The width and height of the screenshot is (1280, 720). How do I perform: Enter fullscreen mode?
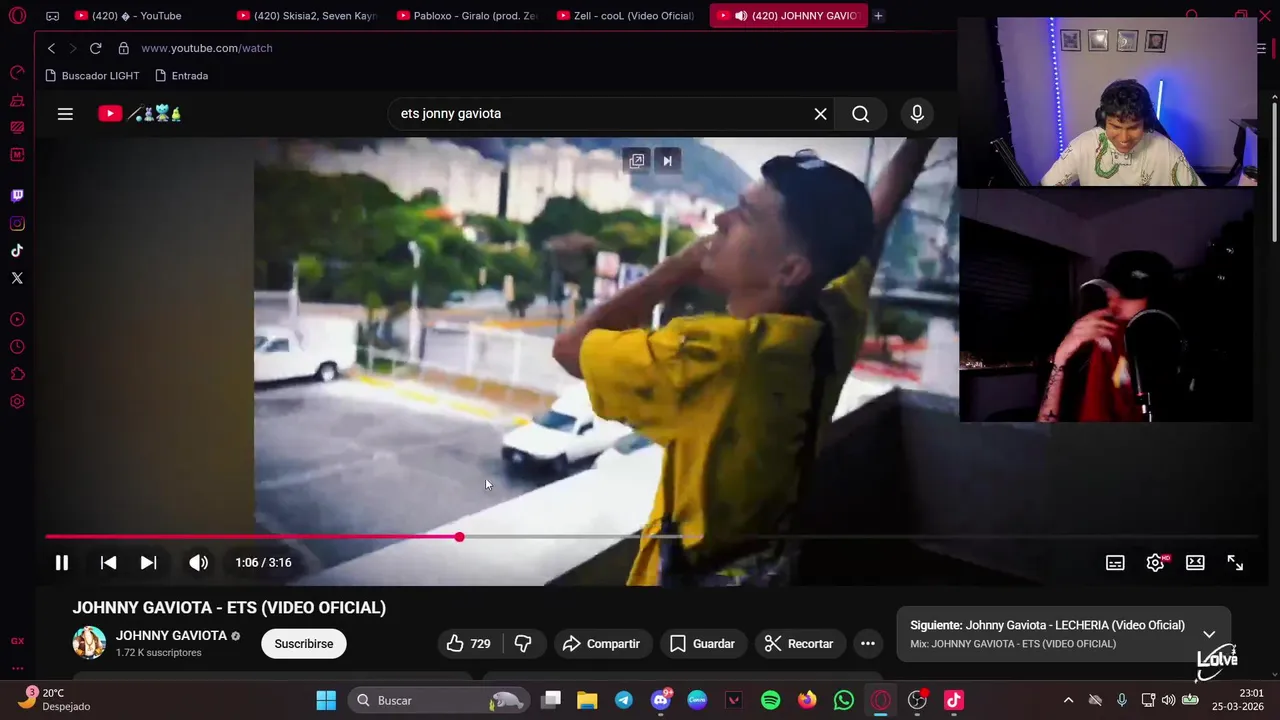(1235, 563)
